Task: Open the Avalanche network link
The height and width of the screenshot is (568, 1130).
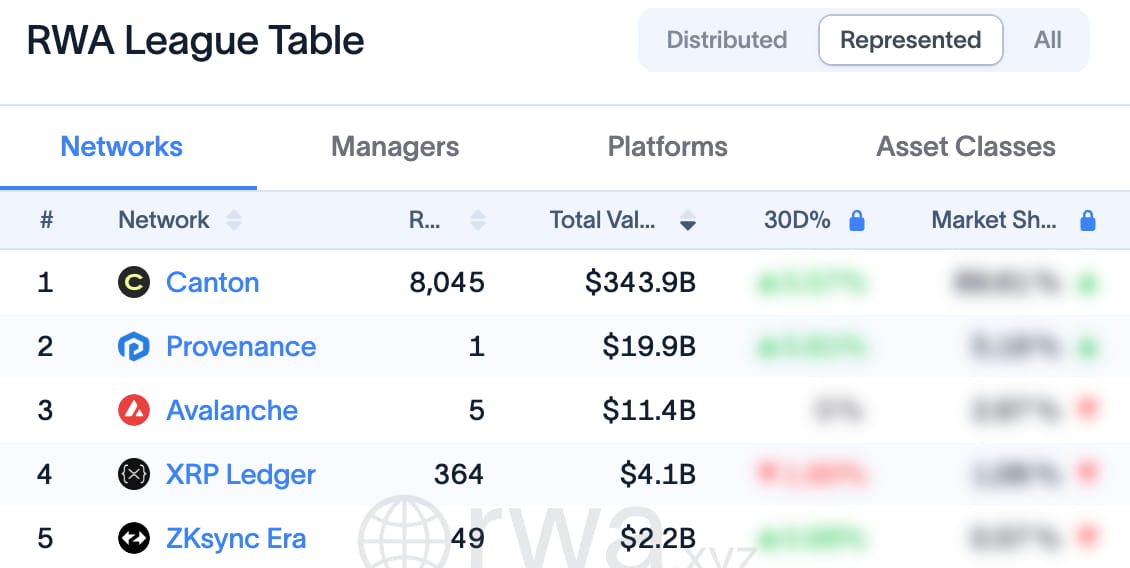Action: [x=232, y=410]
